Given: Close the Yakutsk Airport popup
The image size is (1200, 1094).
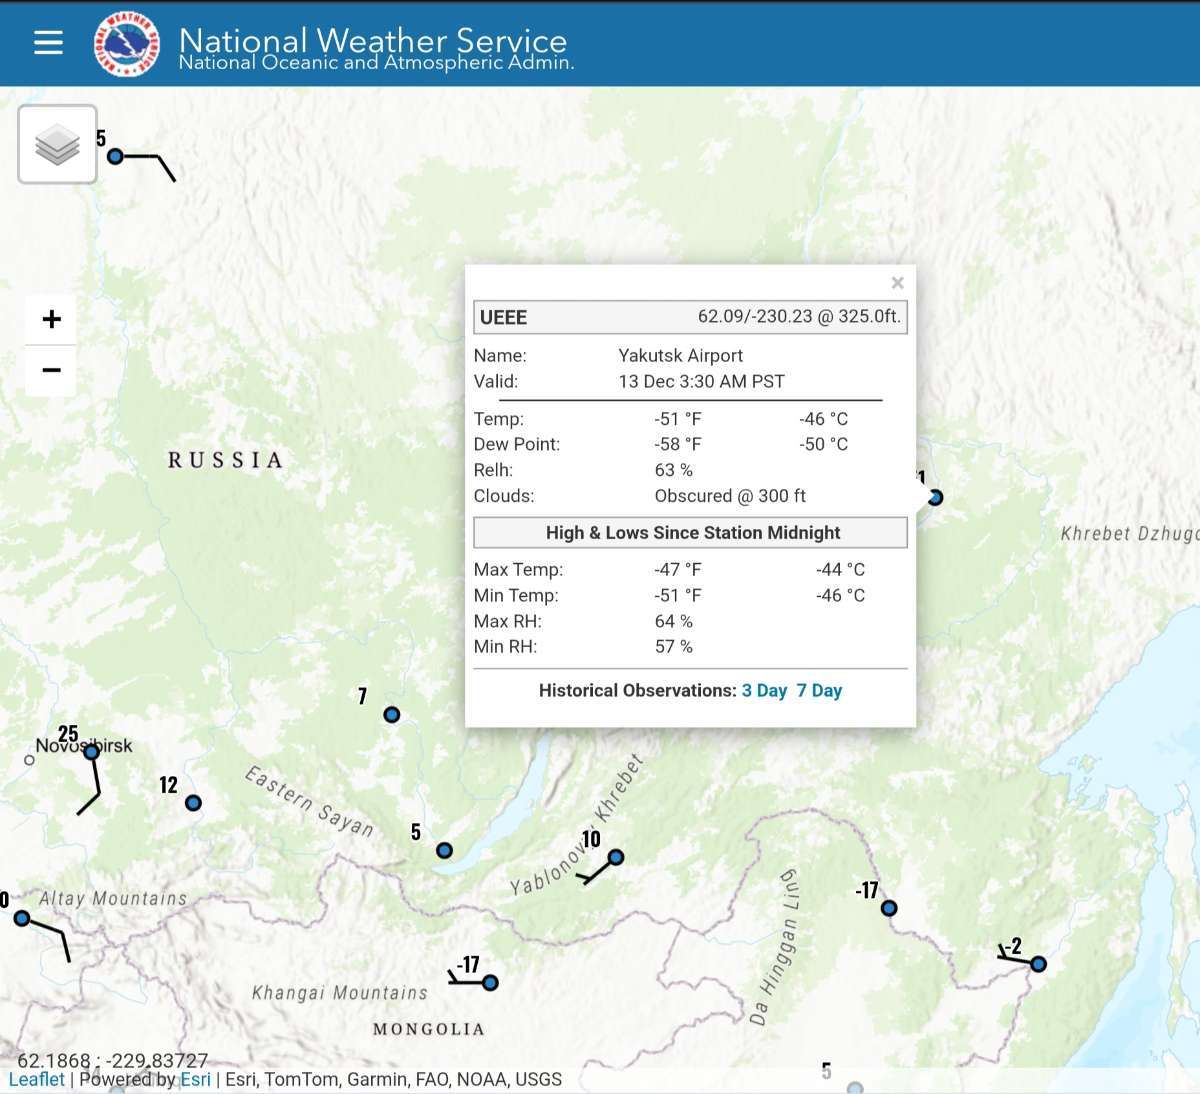Looking at the screenshot, I should pyautogui.click(x=897, y=283).
